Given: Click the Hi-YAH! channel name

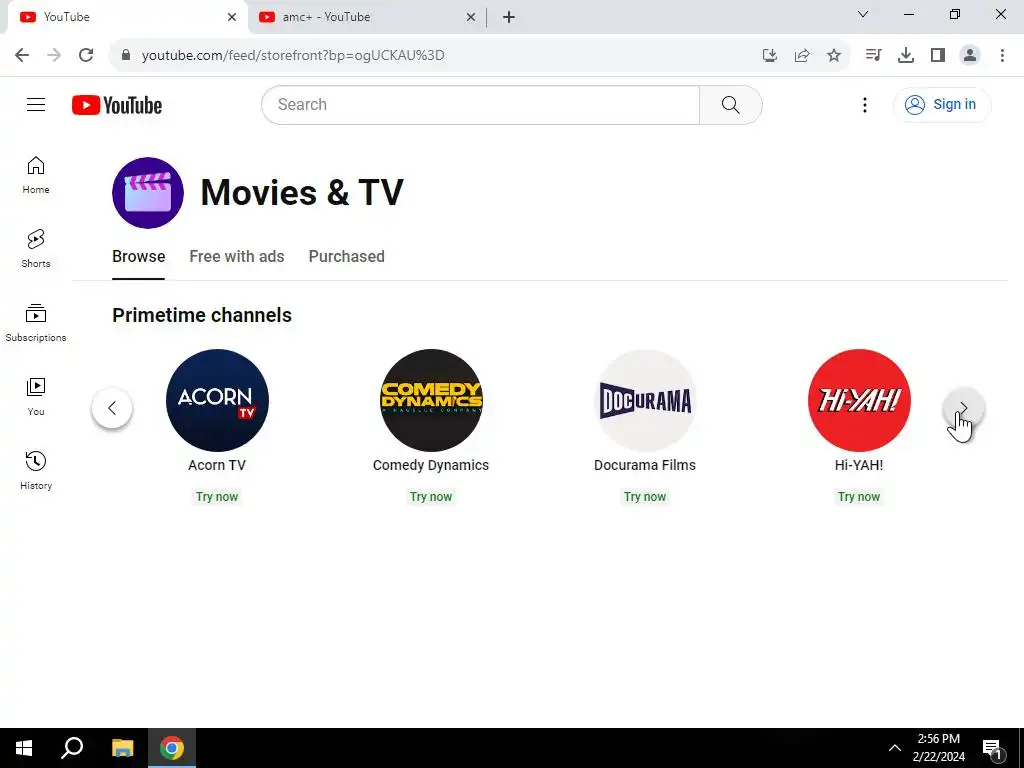Looking at the screenshot, I should 859,465.
